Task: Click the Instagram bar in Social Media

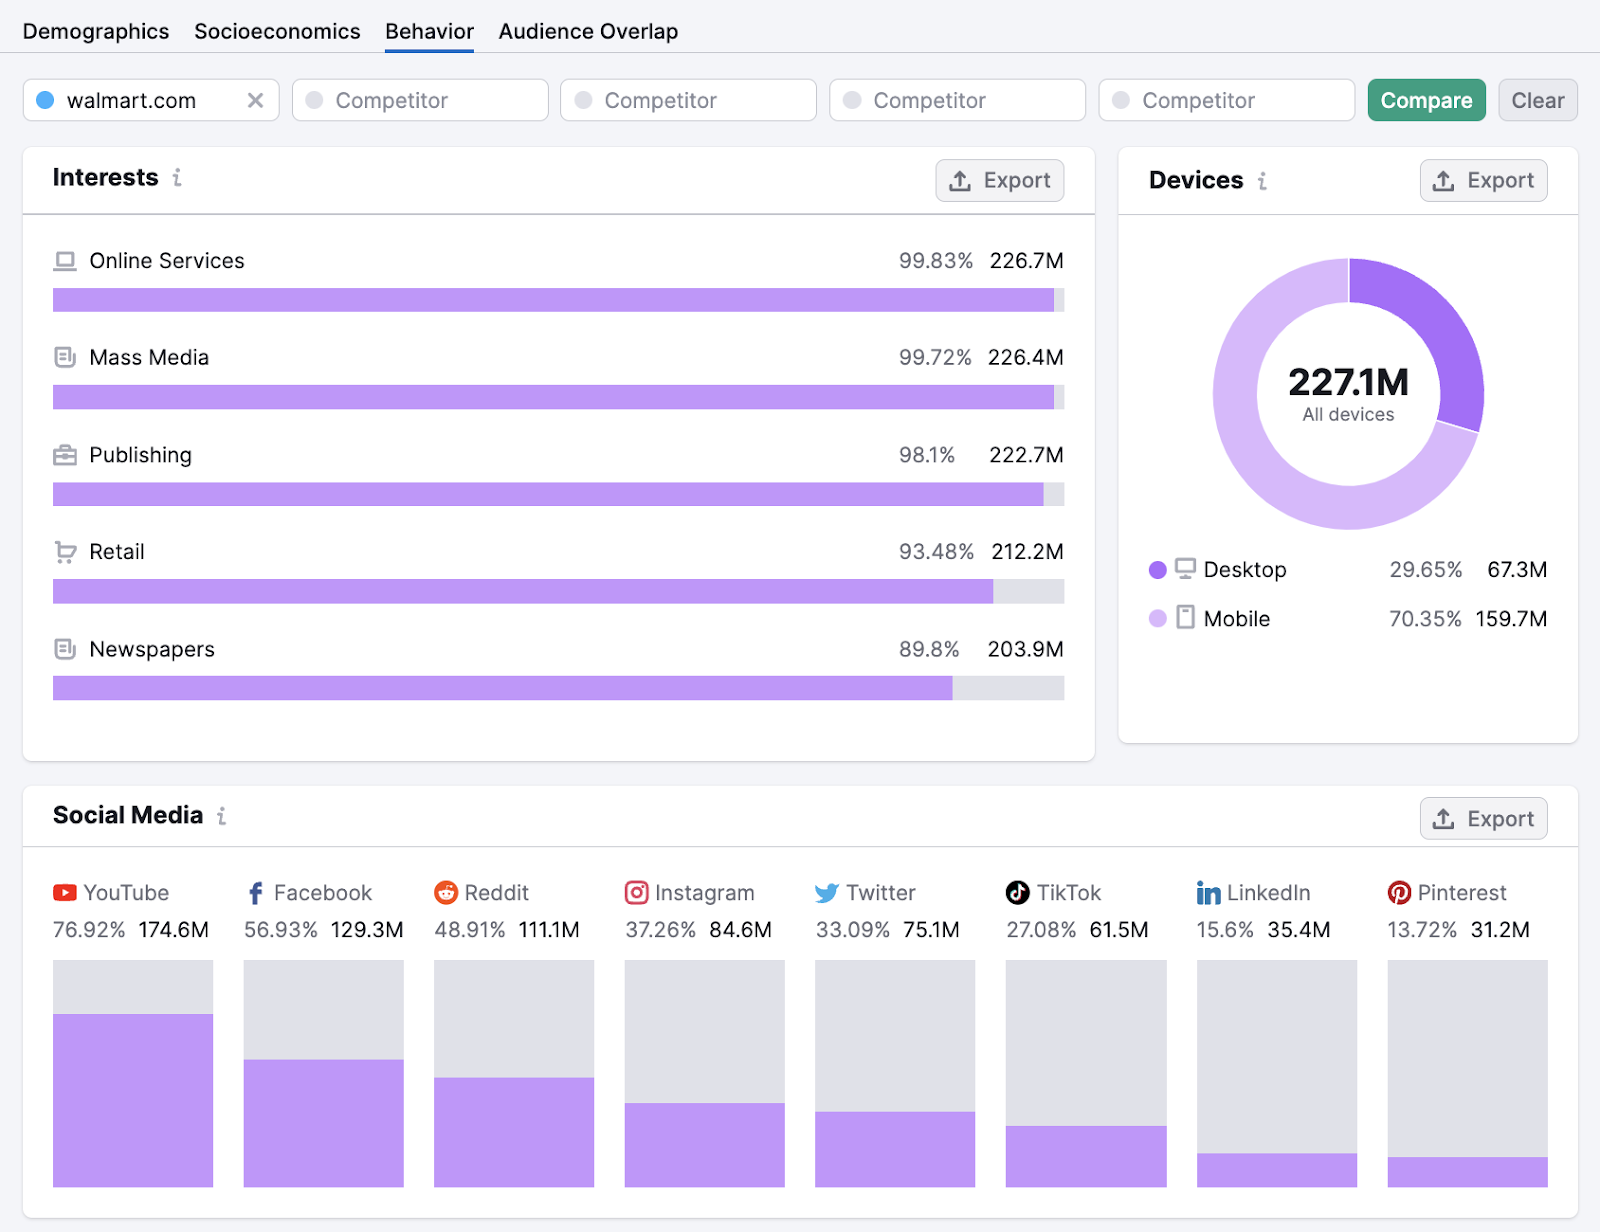Action: coord(704,1073)
